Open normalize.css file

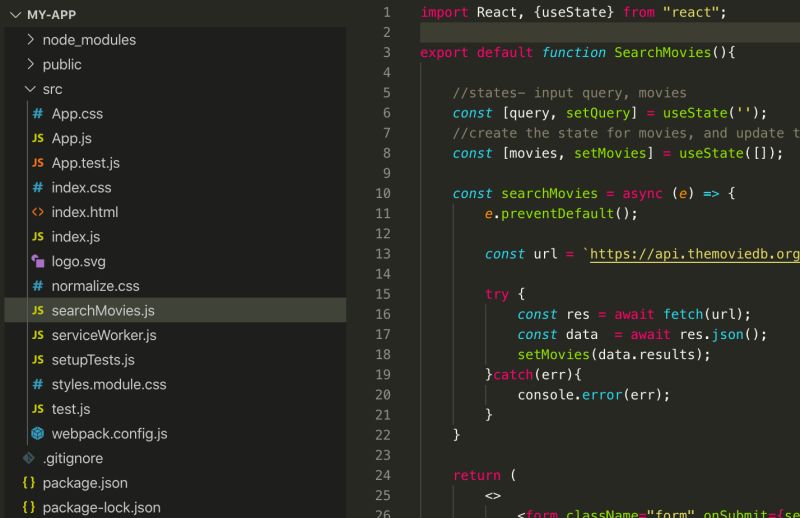[x=95, y=286]
